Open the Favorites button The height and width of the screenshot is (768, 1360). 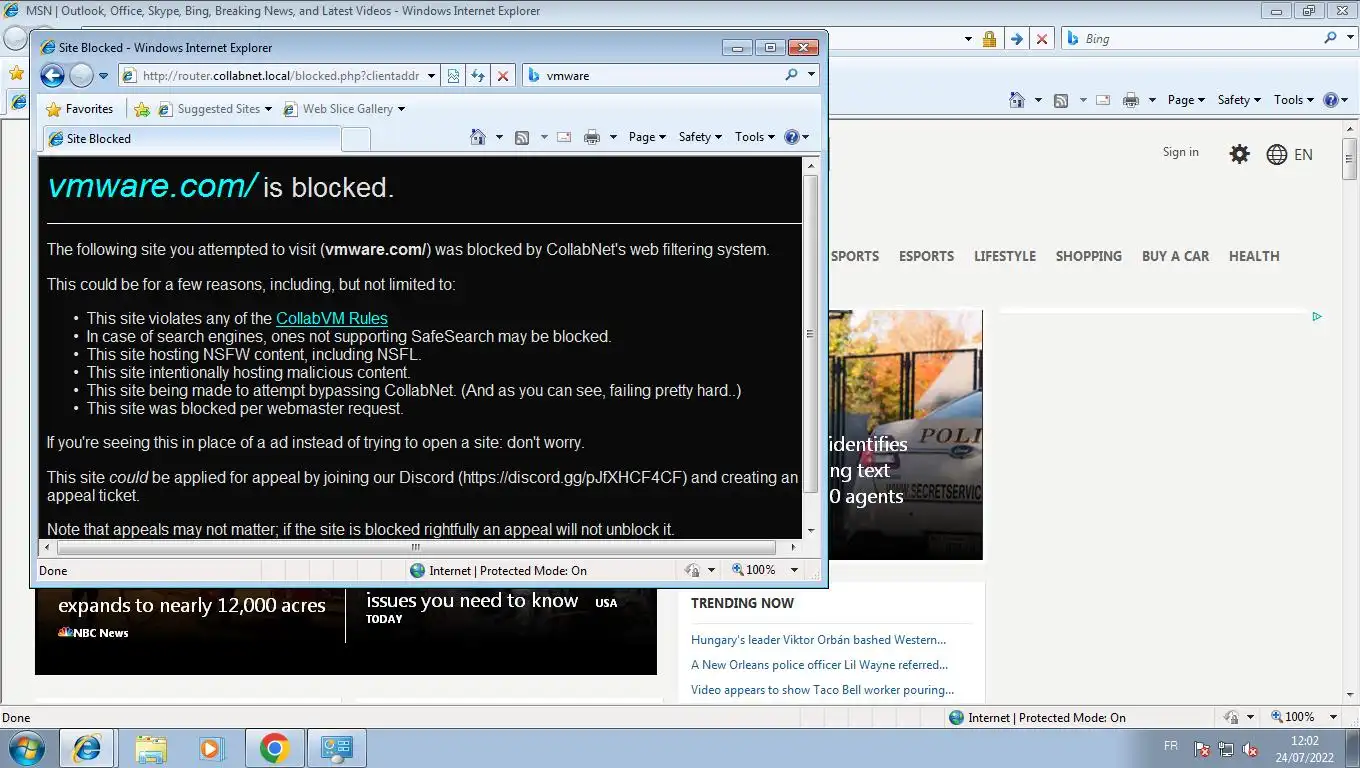point(79,109)
